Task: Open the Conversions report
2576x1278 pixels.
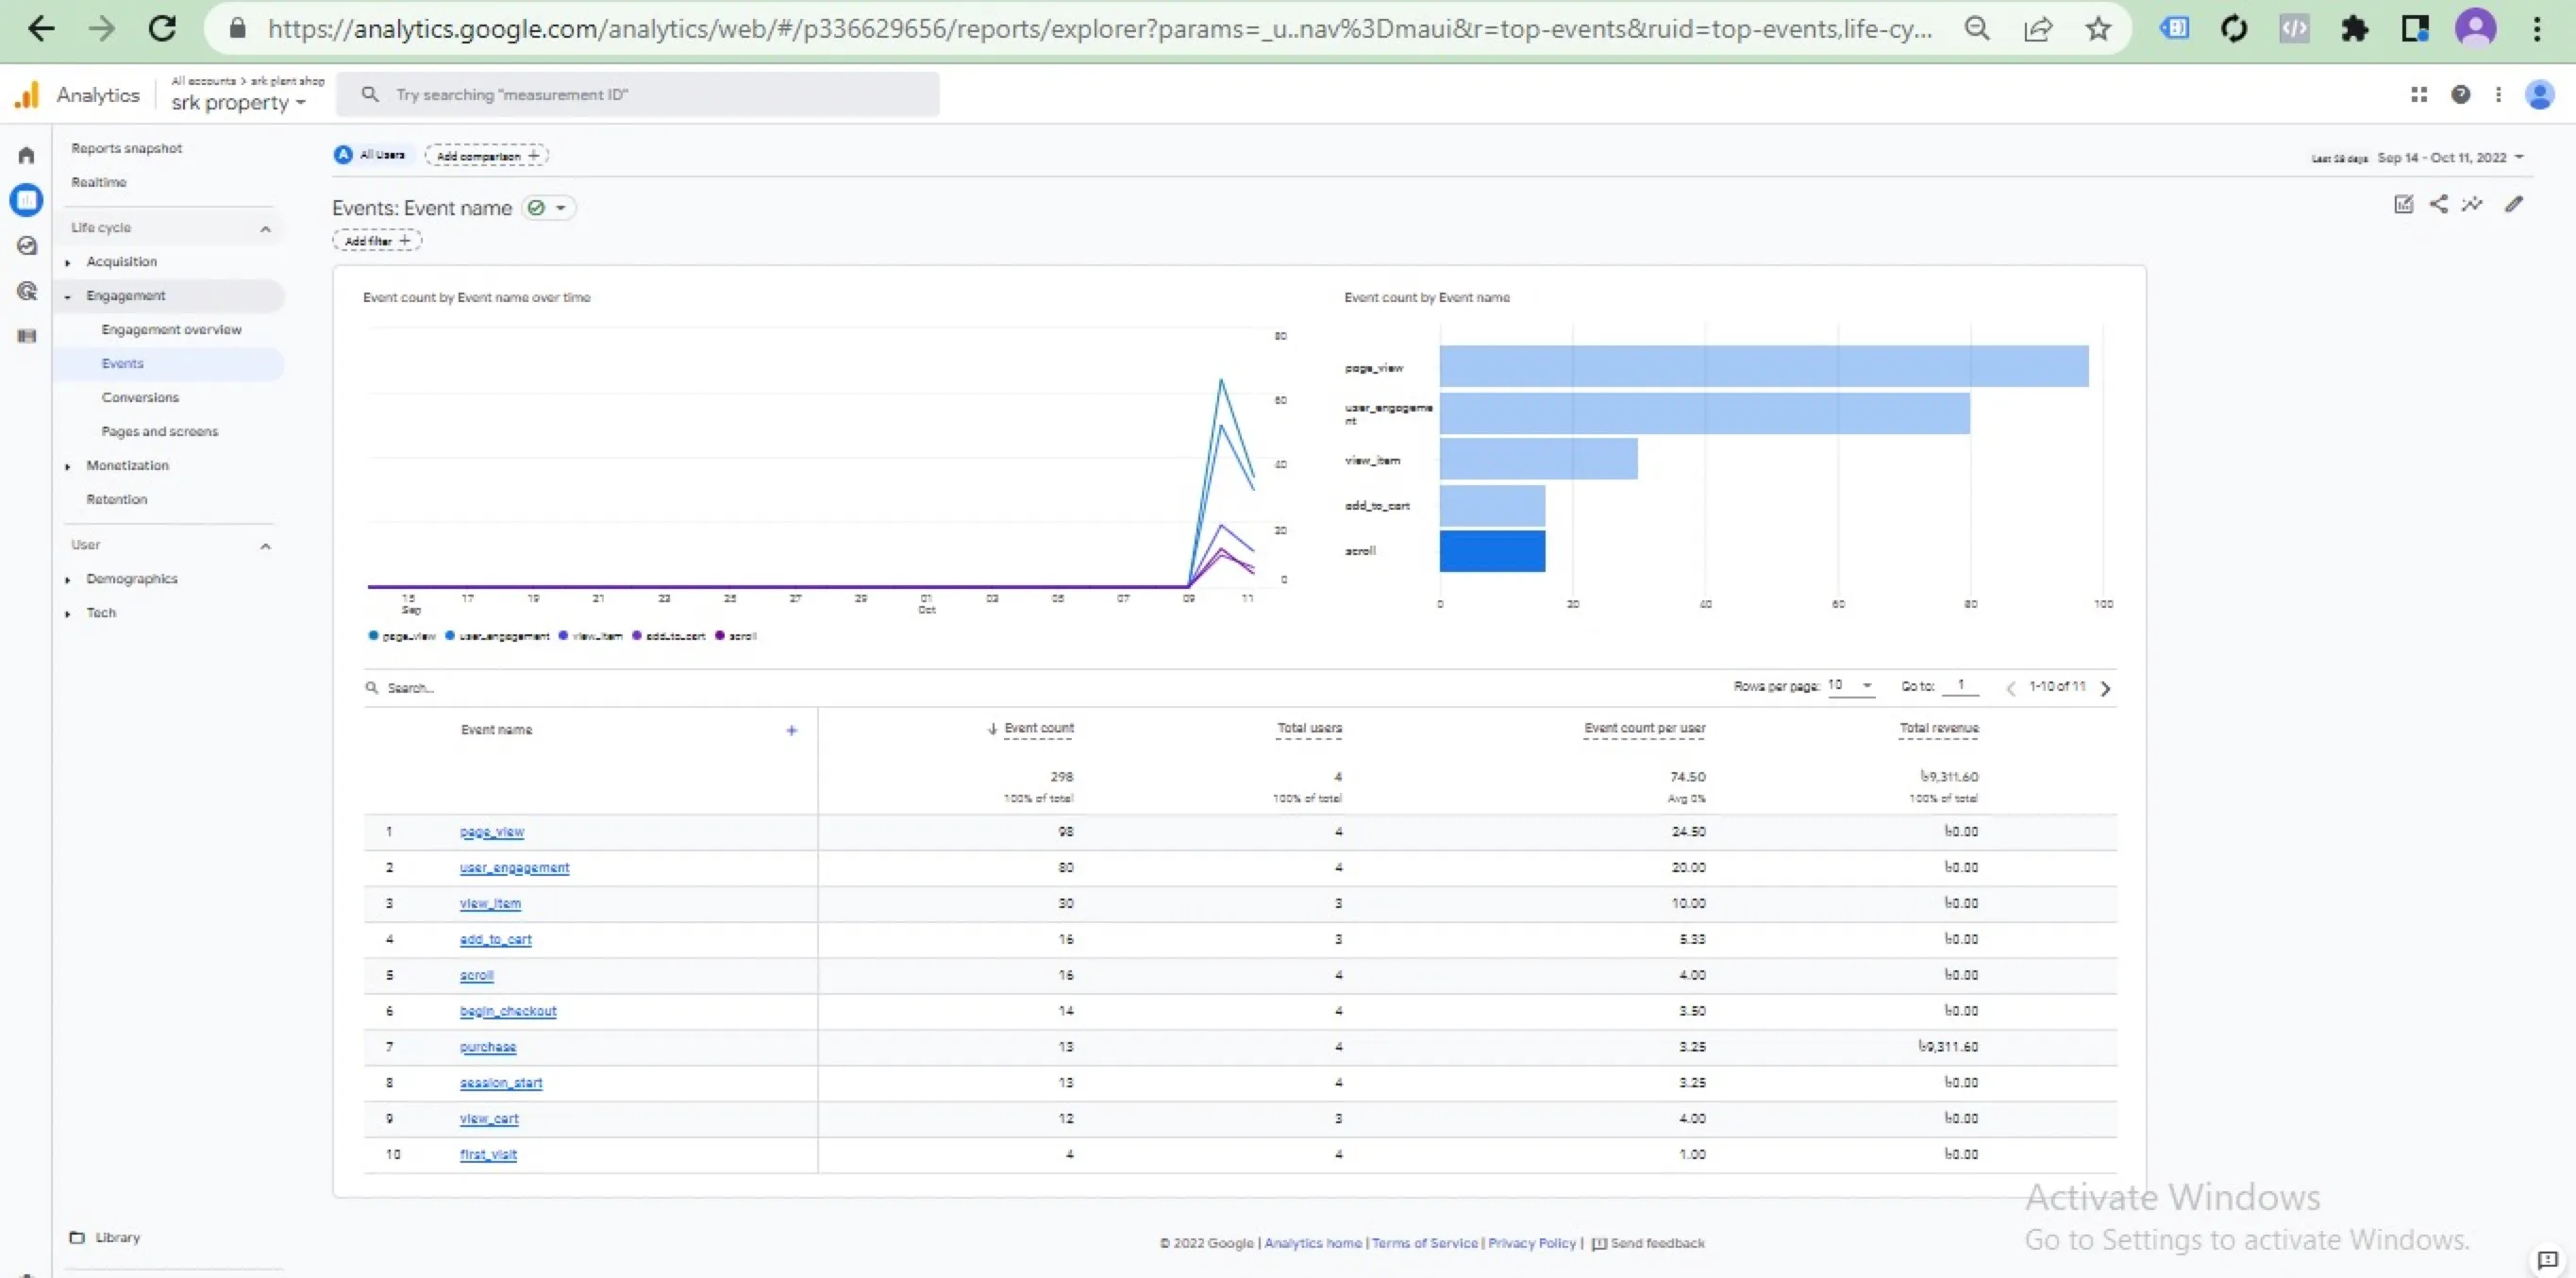Action: coord(140,397)
